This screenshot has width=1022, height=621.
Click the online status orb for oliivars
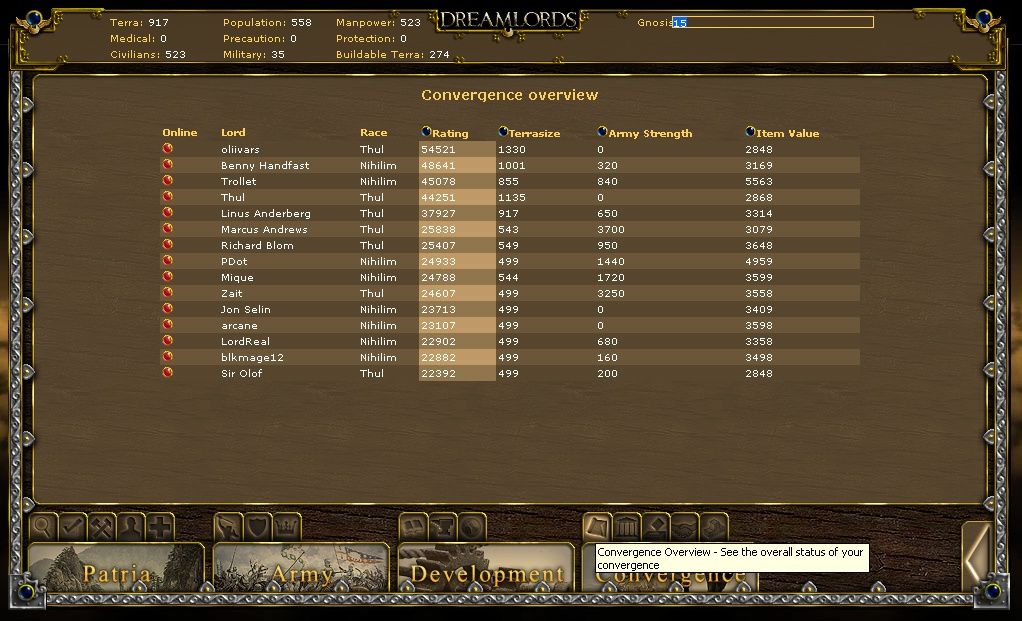[168, 149]
